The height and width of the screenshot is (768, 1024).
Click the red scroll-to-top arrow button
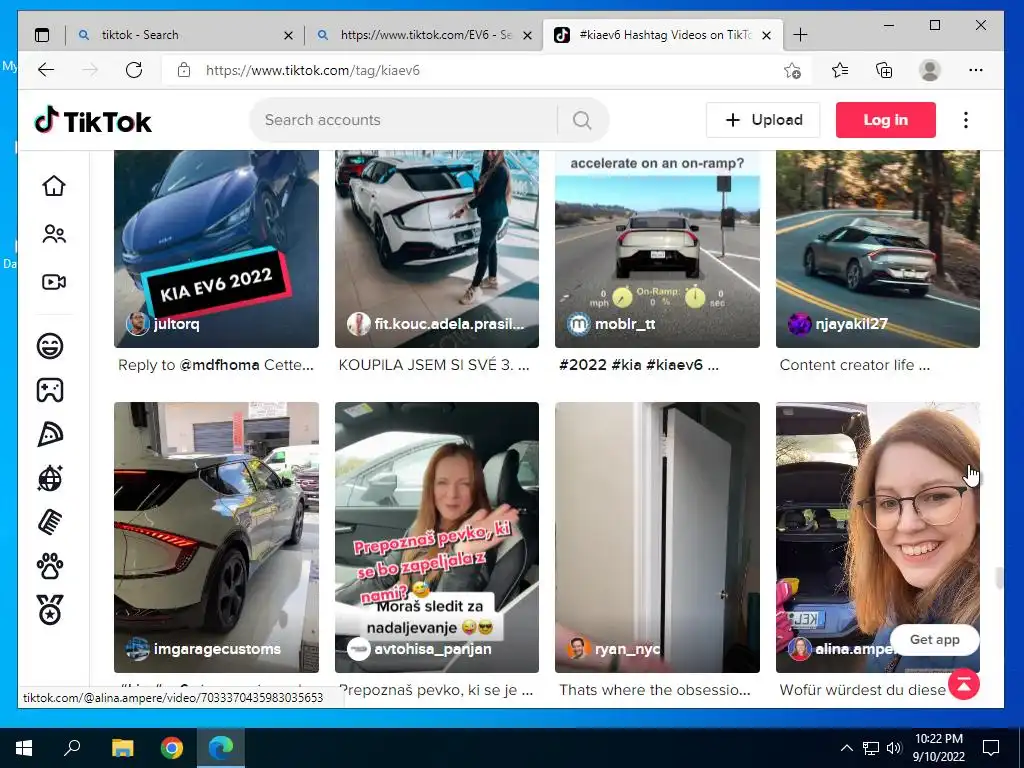coord(964,684)
